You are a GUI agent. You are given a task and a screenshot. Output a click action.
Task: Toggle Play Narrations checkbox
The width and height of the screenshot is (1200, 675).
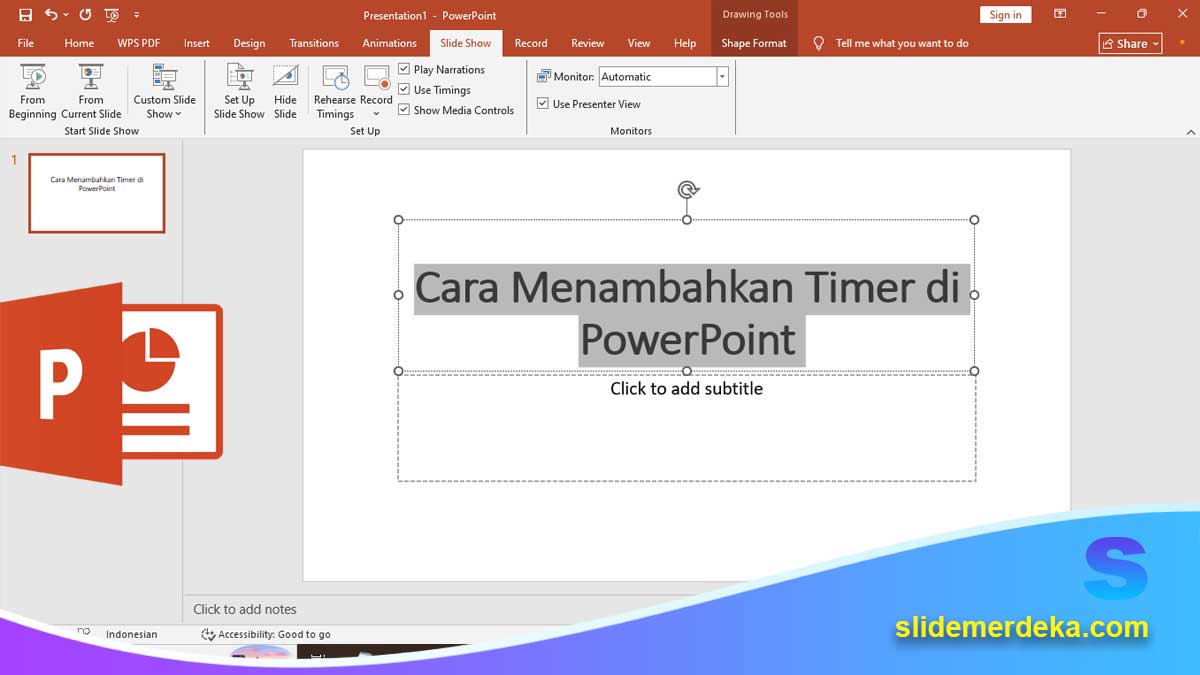pos(404,69)
